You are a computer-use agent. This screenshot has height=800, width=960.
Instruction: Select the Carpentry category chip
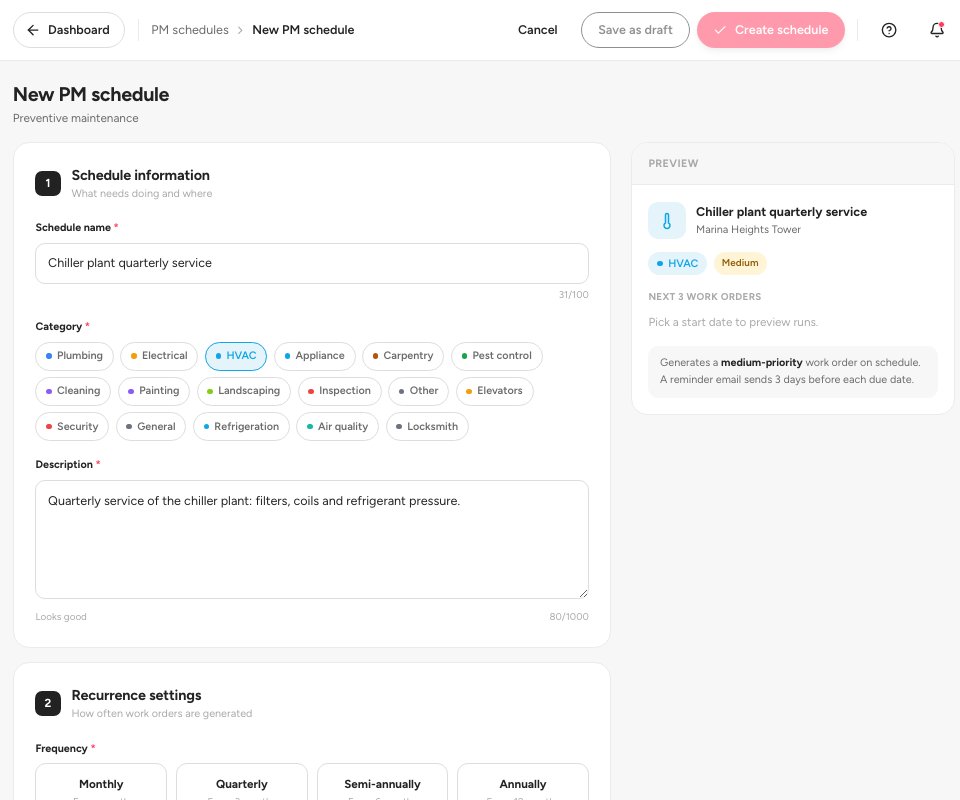click(x=403, y=356)
